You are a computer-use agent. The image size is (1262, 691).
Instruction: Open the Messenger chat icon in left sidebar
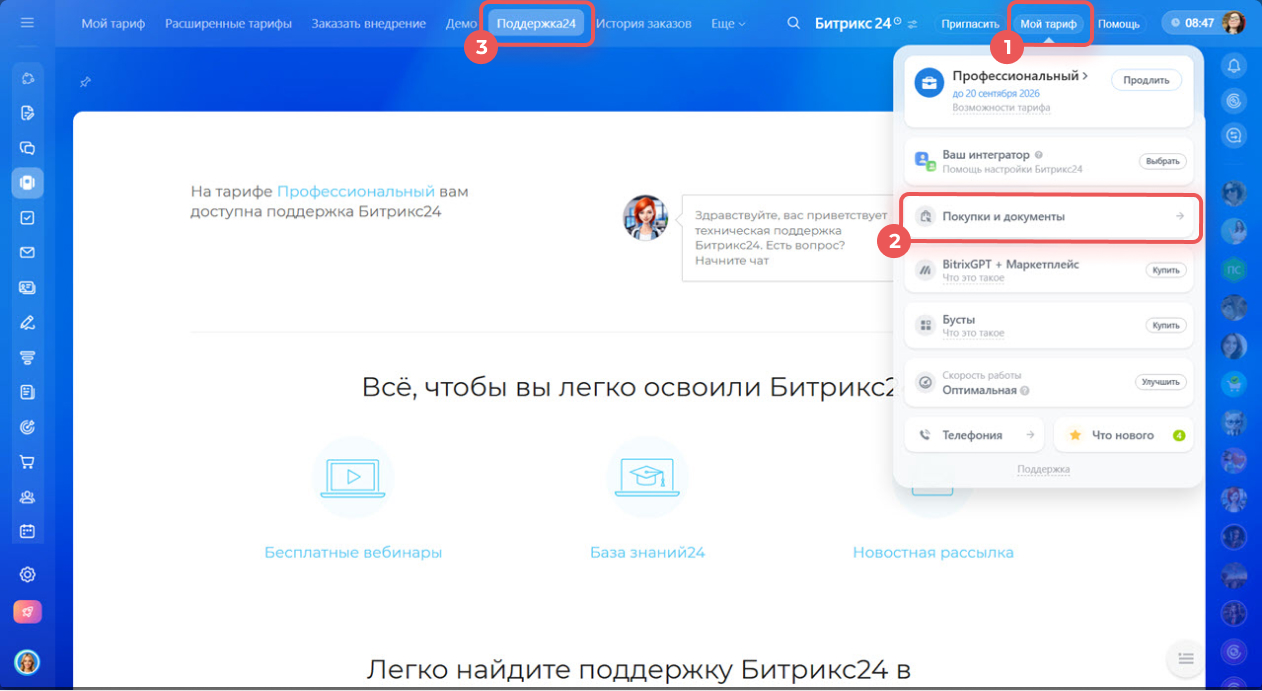tap(28, 148)
